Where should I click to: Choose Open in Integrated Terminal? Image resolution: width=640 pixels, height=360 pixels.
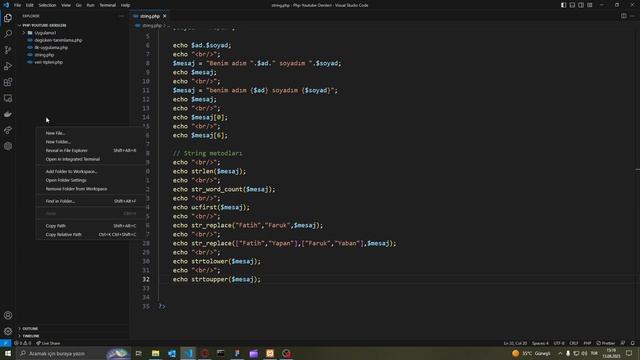point(90,159)
